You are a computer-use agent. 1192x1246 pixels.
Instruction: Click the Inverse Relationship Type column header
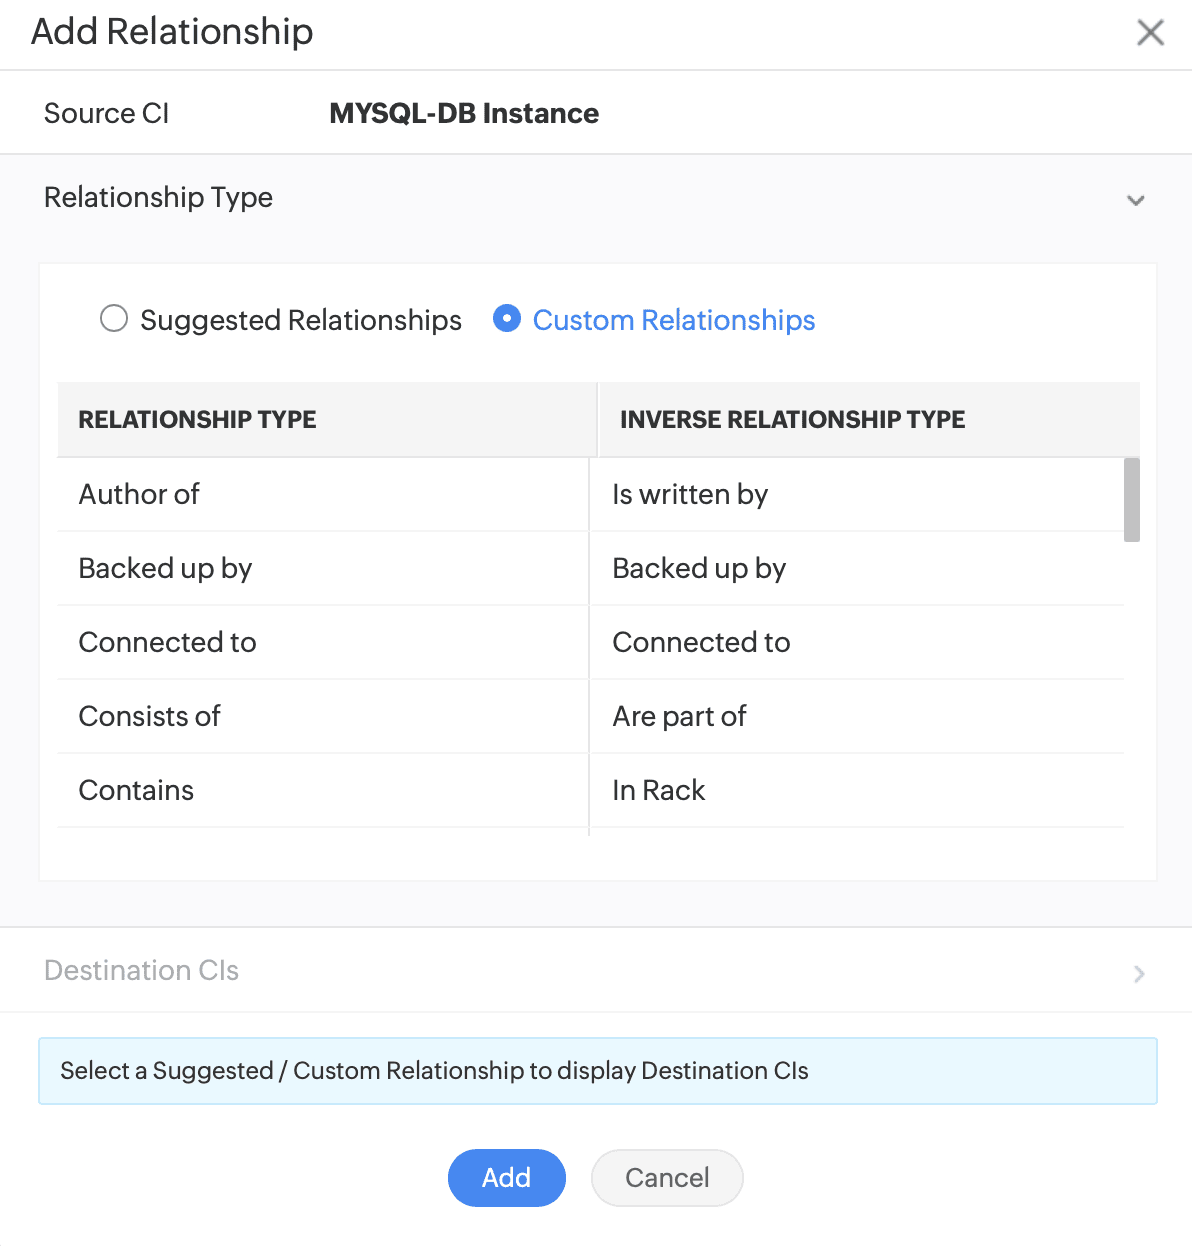pyautogui.click(x=792, y=419)
